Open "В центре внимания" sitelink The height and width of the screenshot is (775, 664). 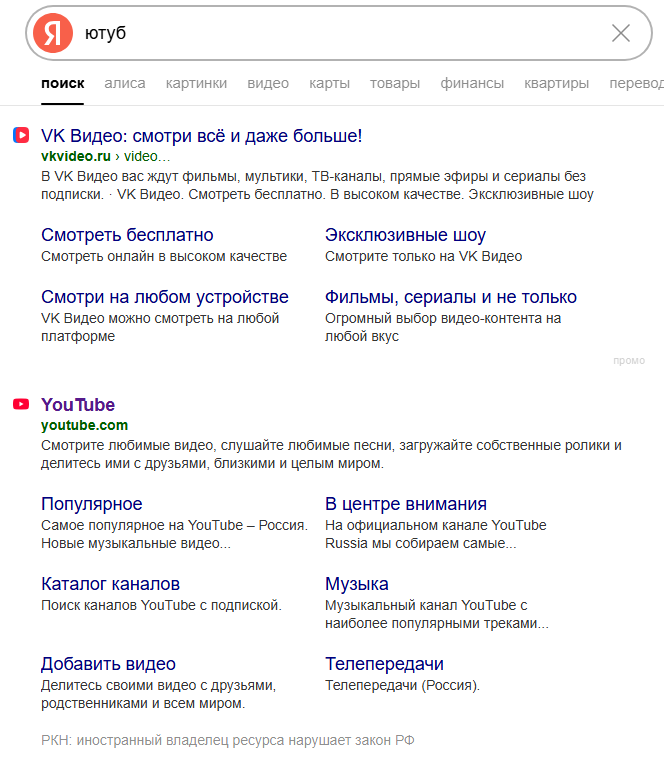[406, 504]
